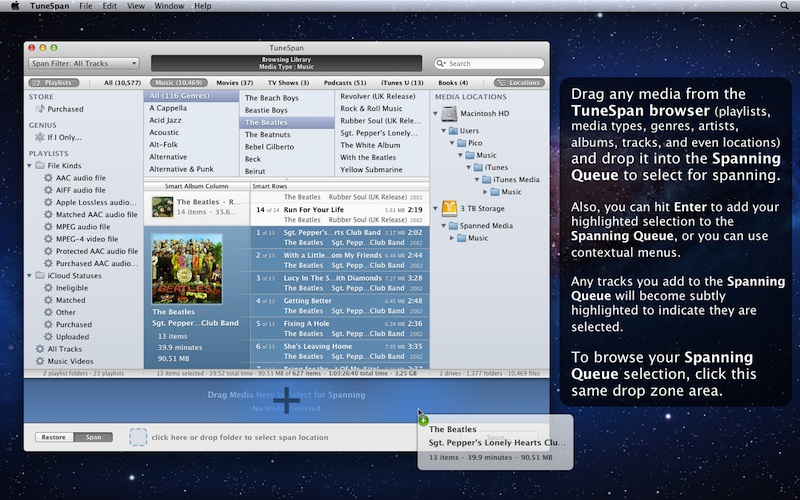Click the dashed span location folder icon
The image size is (800, 500).
tap(137, 437)
